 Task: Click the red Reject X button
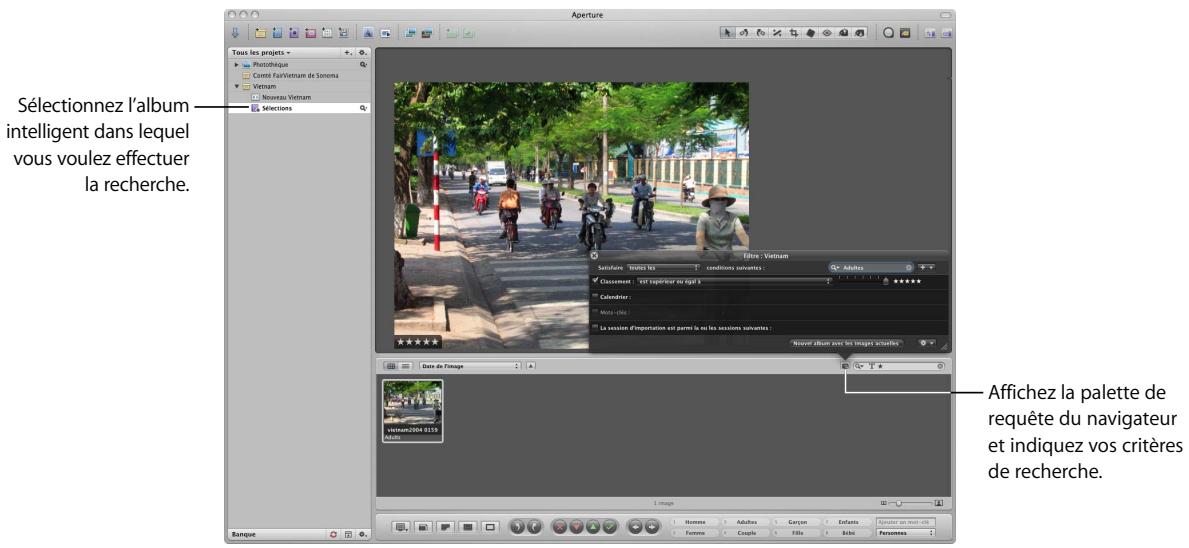click(559, 526)
